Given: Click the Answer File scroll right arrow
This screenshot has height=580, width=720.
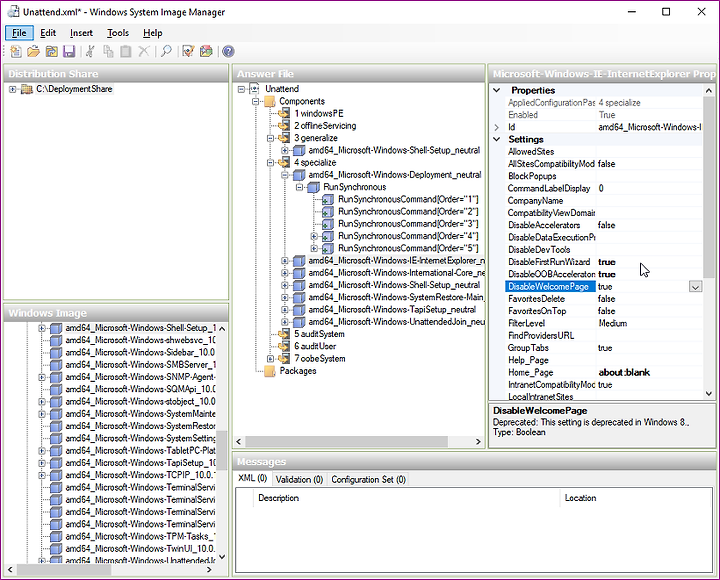Looking at the screenshot, I should (478, 442).
